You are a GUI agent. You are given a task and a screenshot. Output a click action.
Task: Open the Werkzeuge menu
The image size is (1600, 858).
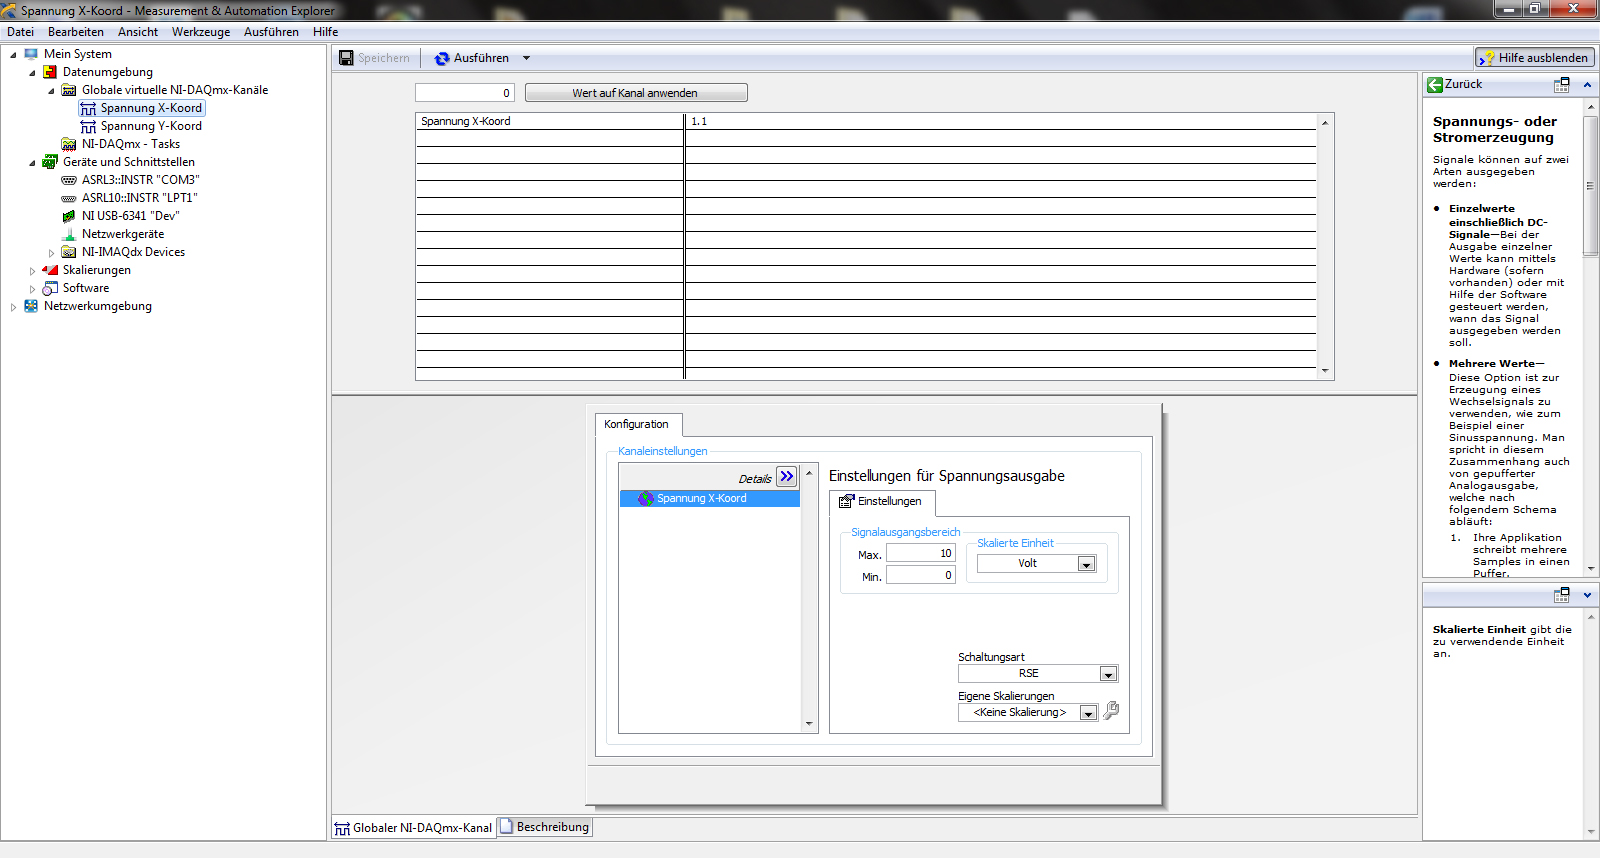tap(201, 32)
